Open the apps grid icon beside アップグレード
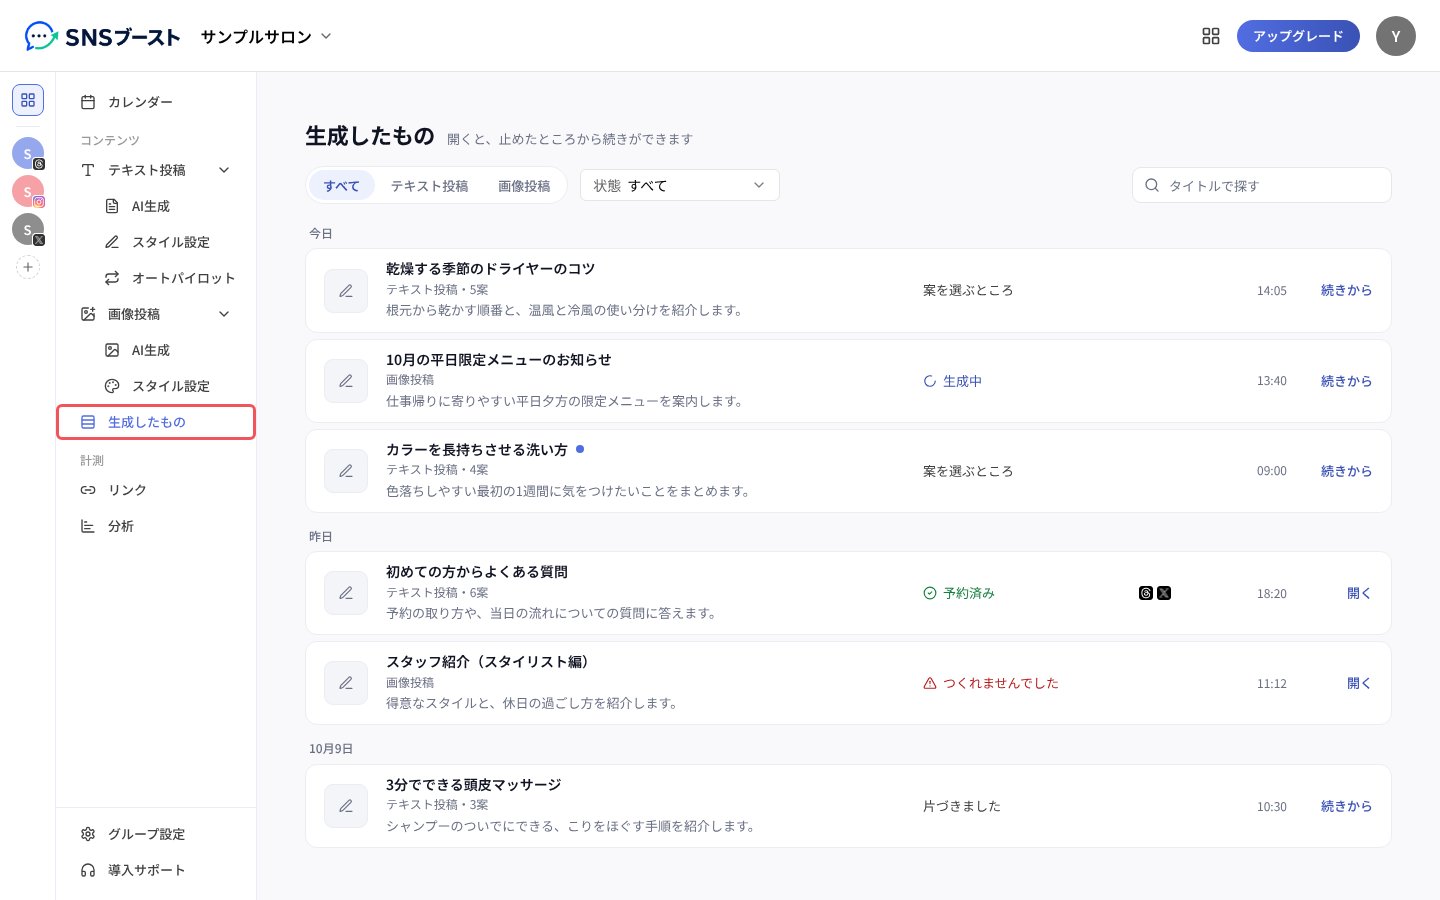1440x900 pixels. pyautogui.click(x=1211, y=36)
